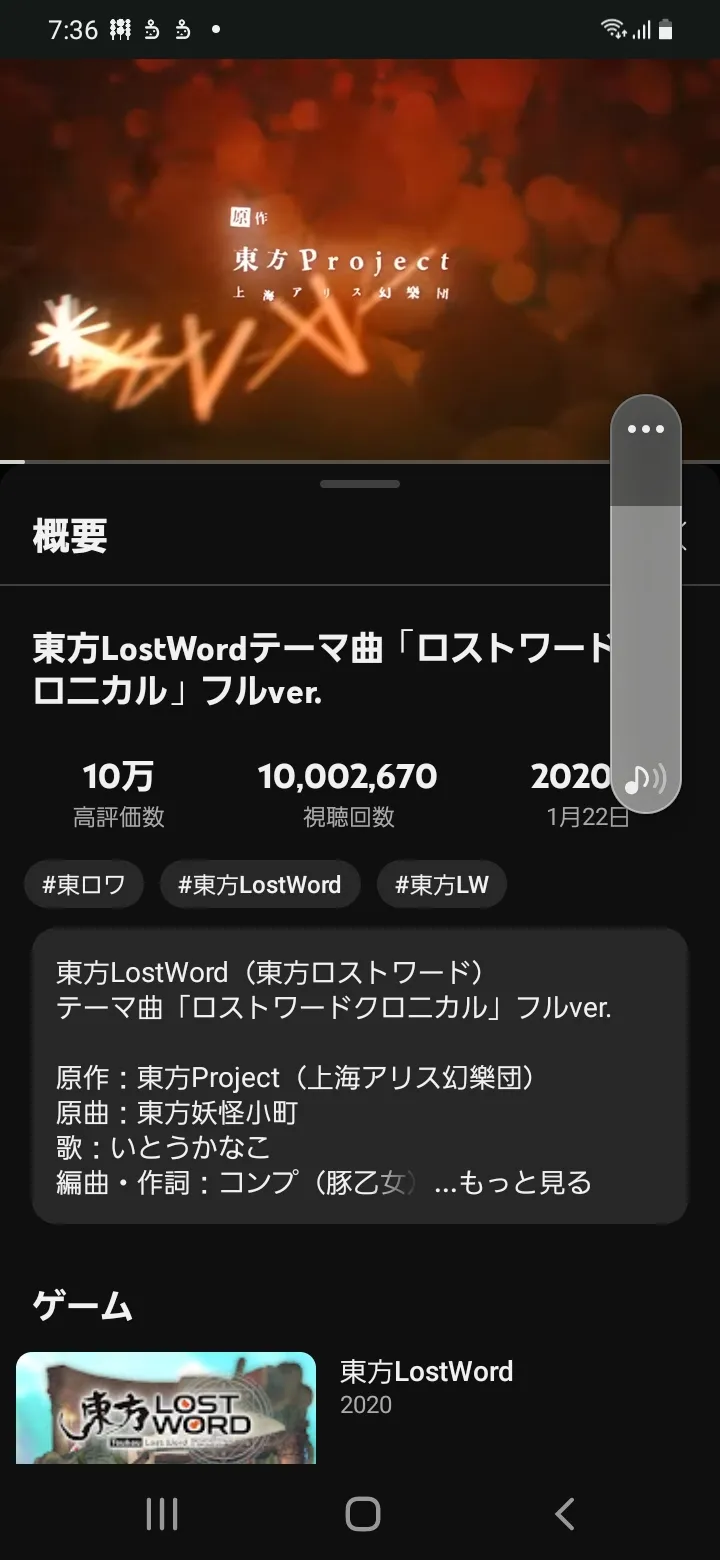Tap the 10万 高評価数 like count
The image size is (720, 1560).
tap(118, 794)
